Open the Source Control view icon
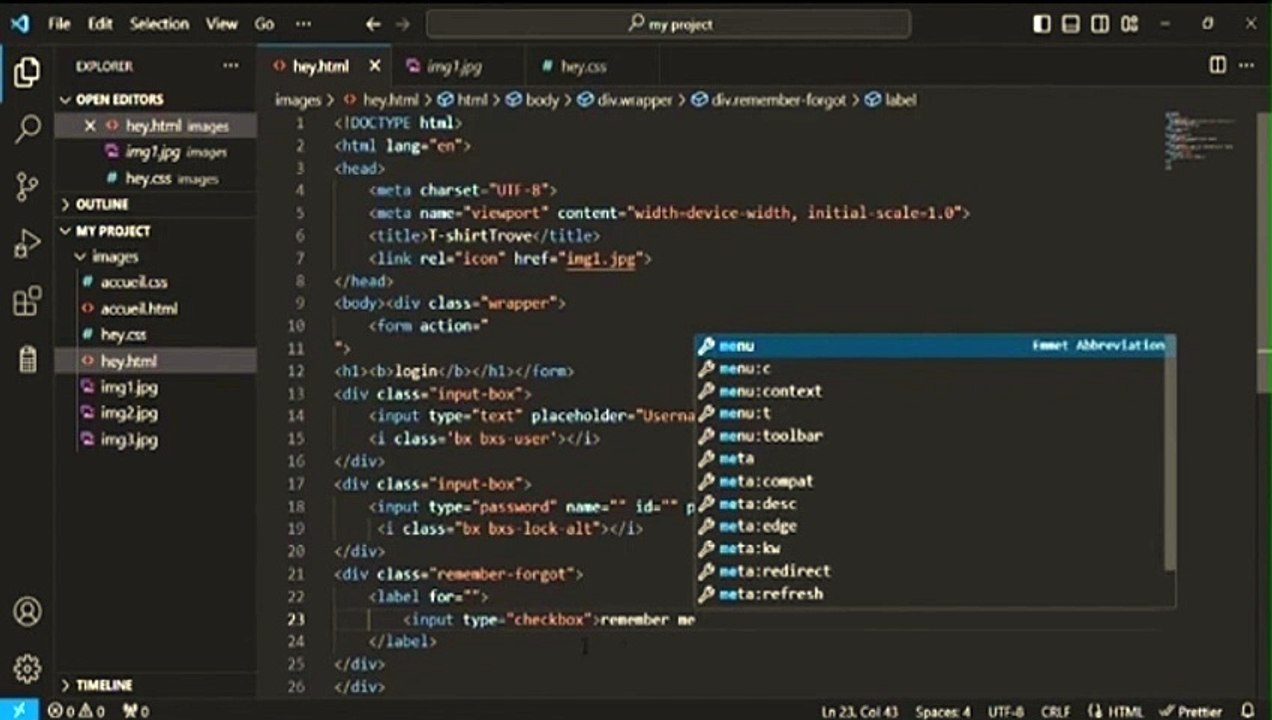 pyautogui.click(x=27, y=186)
